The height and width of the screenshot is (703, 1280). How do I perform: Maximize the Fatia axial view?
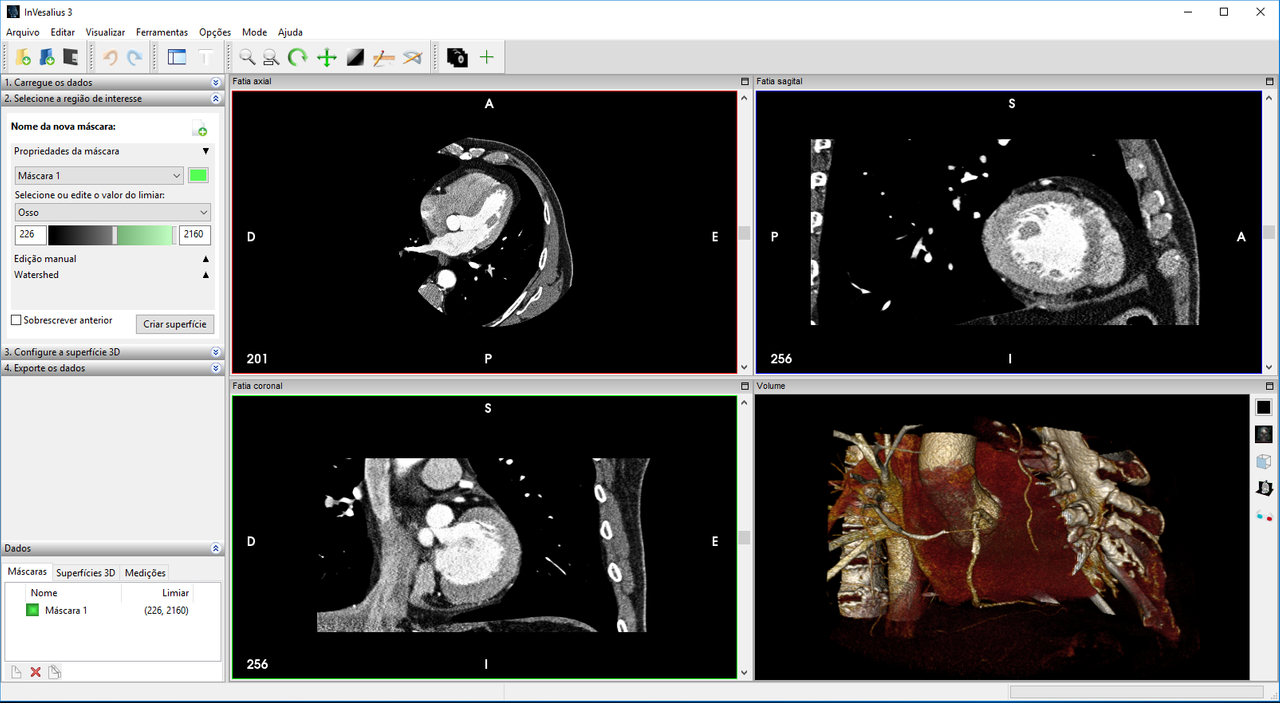[744, 81]
